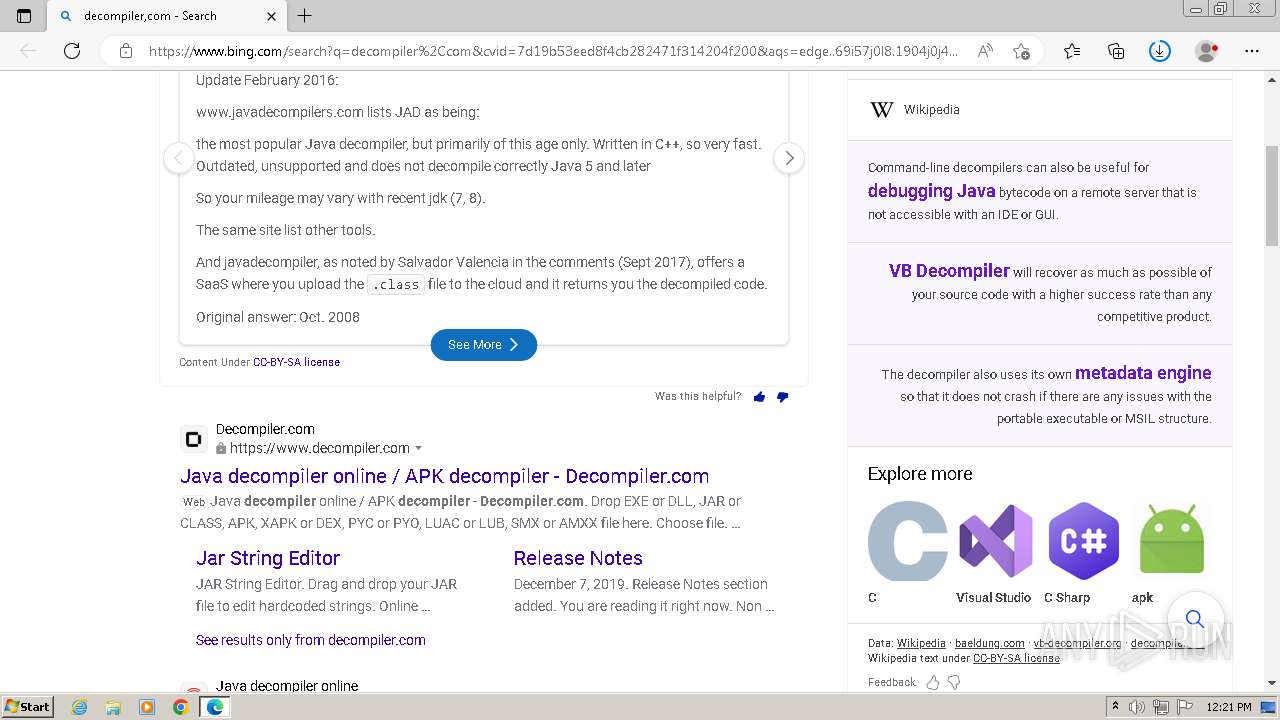1280x720 pixels.
Task: Close the decompiler.com Search tab
Action: tap(272, 16)
